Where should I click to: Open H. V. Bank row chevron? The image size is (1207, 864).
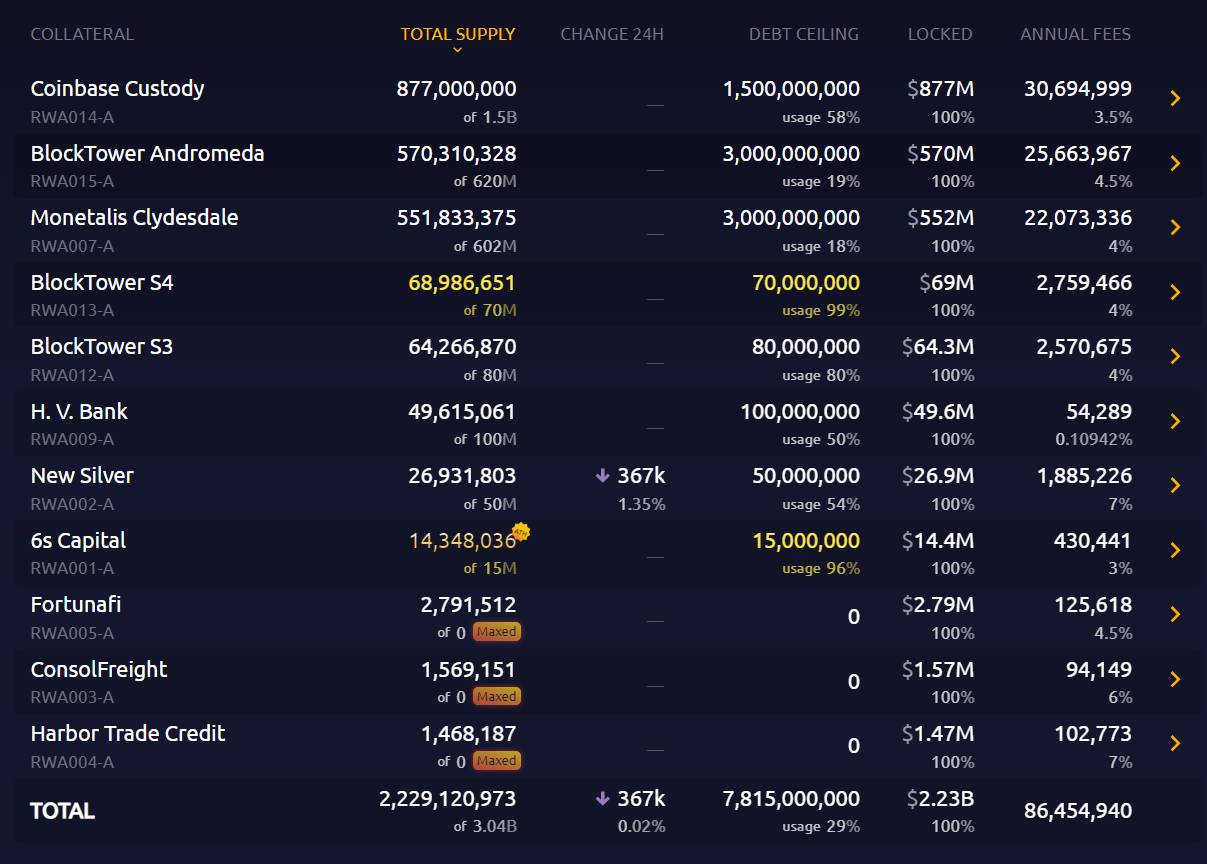coord(1175,421)
